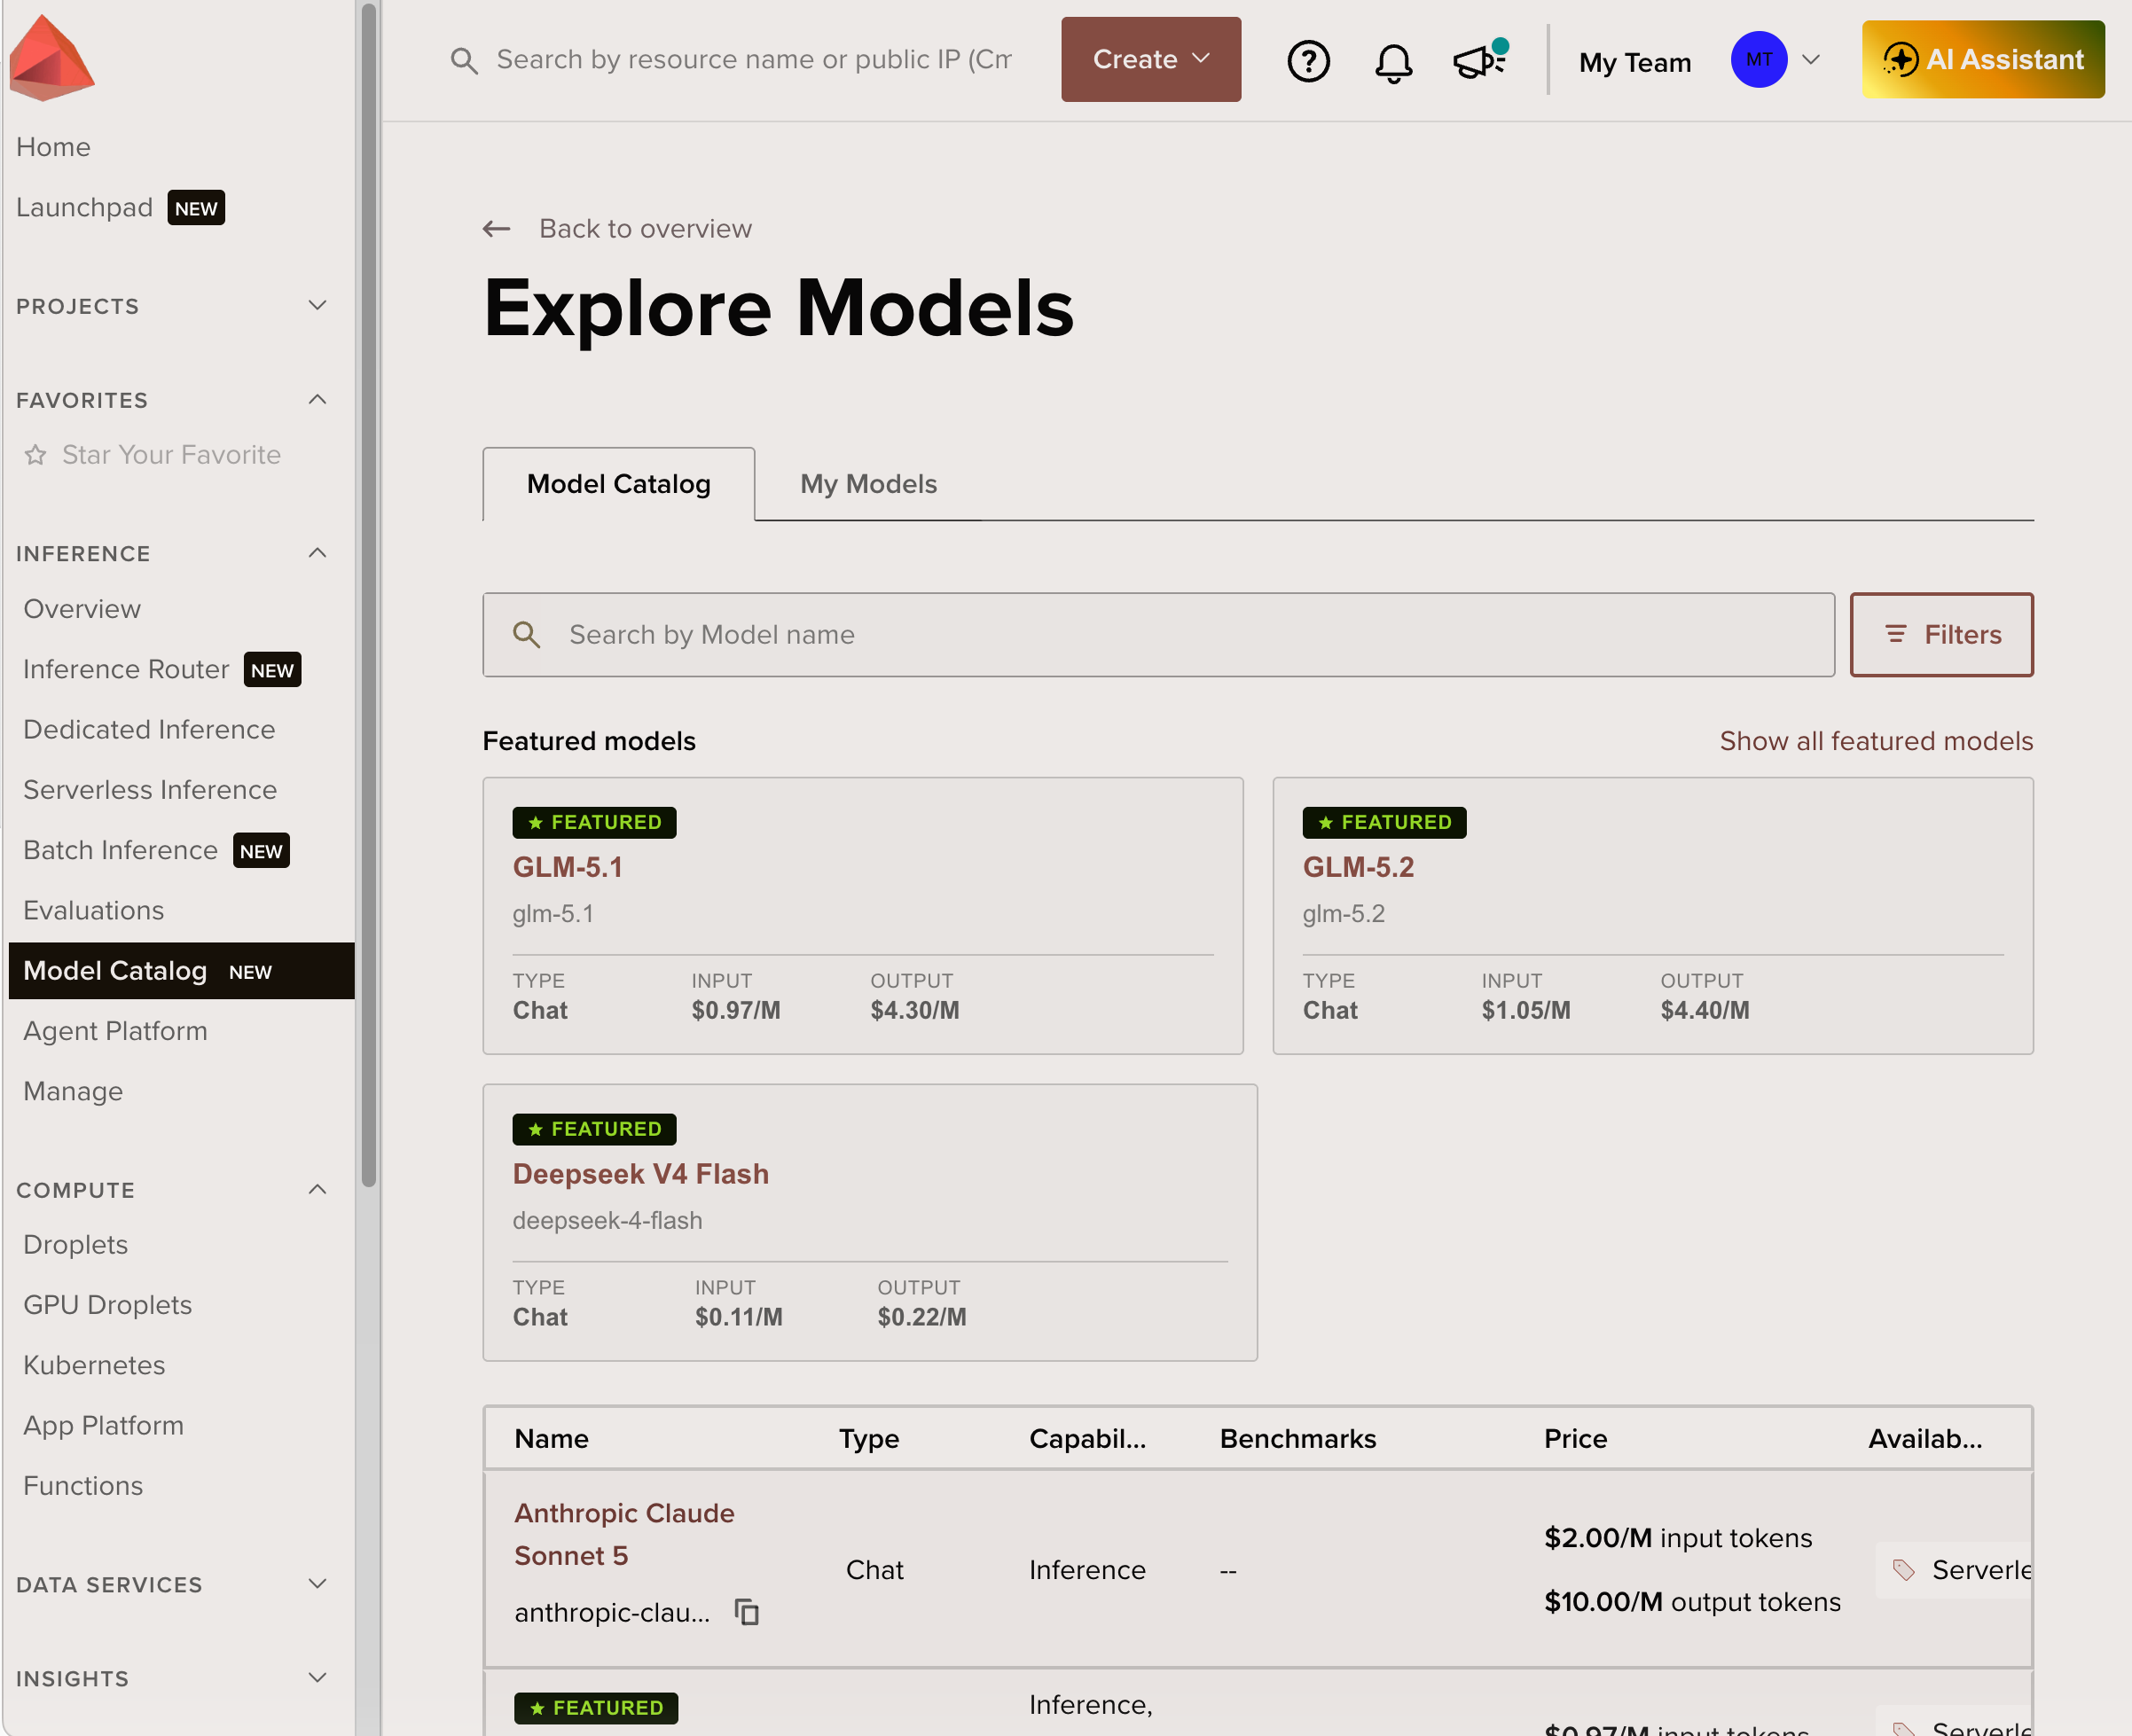This screenshot has width=2132, height=1736.
Task: Collapse the Compute section
Action: coord(317,1189)
